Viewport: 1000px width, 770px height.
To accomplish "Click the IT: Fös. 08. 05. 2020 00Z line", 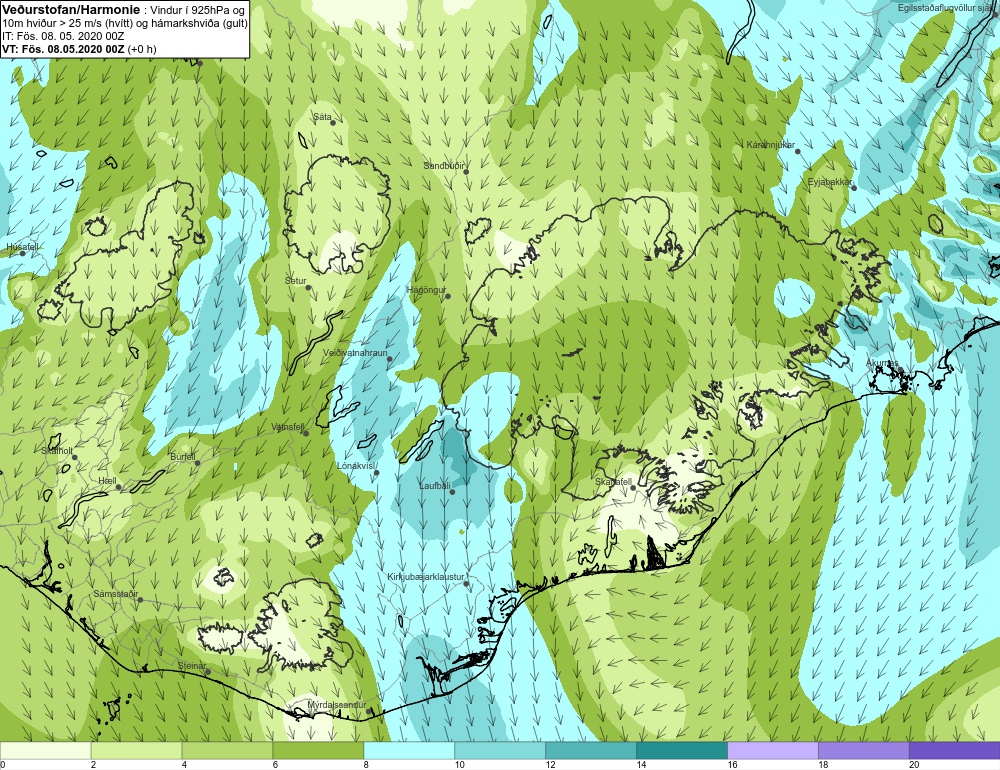I will 63,36.
